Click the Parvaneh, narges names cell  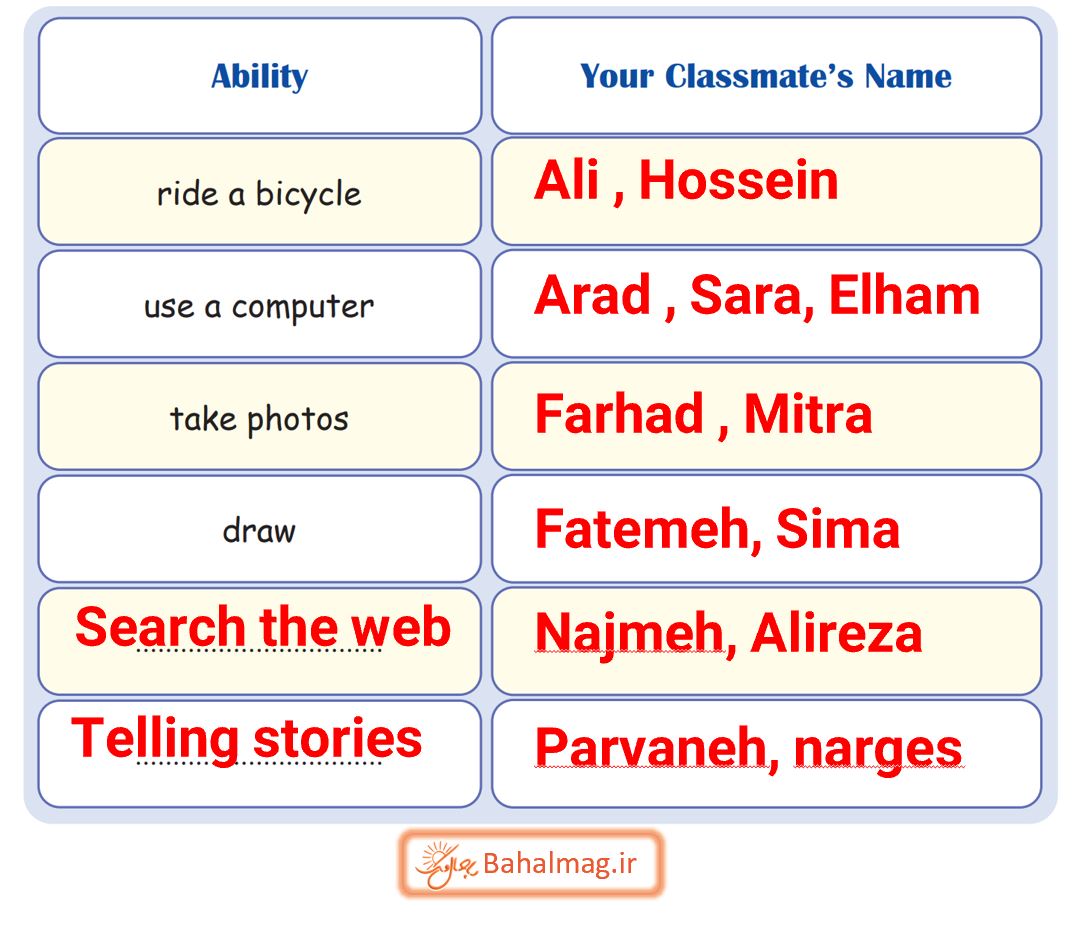point(766,754)
